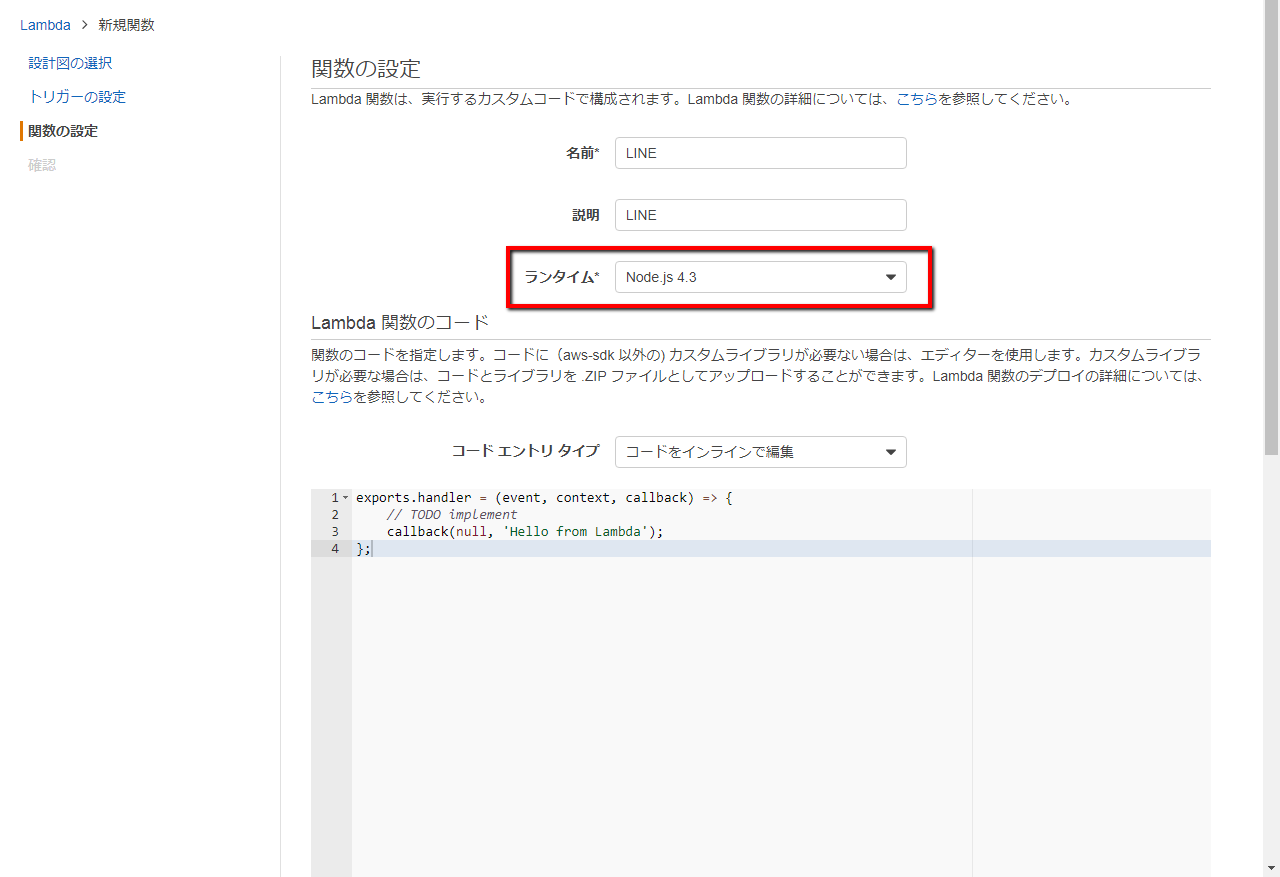Focus the 名前 input field
1280x877 pixels.
[x=760, y=153]
